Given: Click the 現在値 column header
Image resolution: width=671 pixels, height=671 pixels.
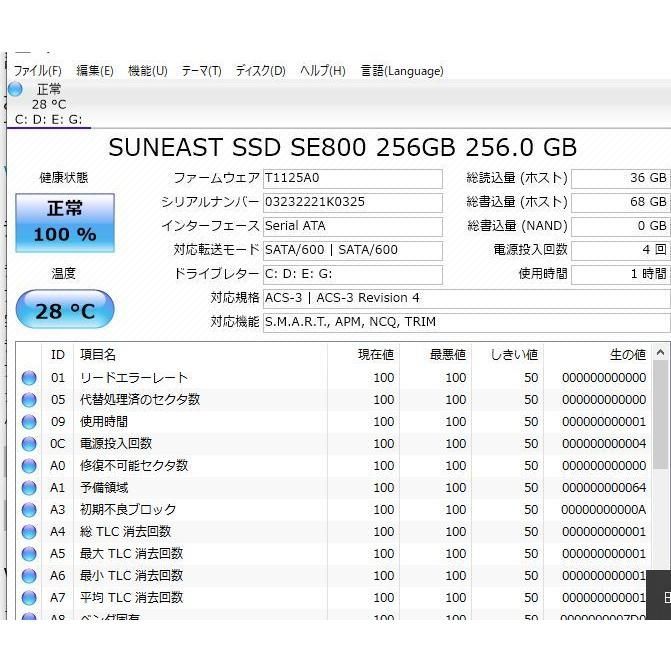Looking at the screenshot, I should click(363, 355).
